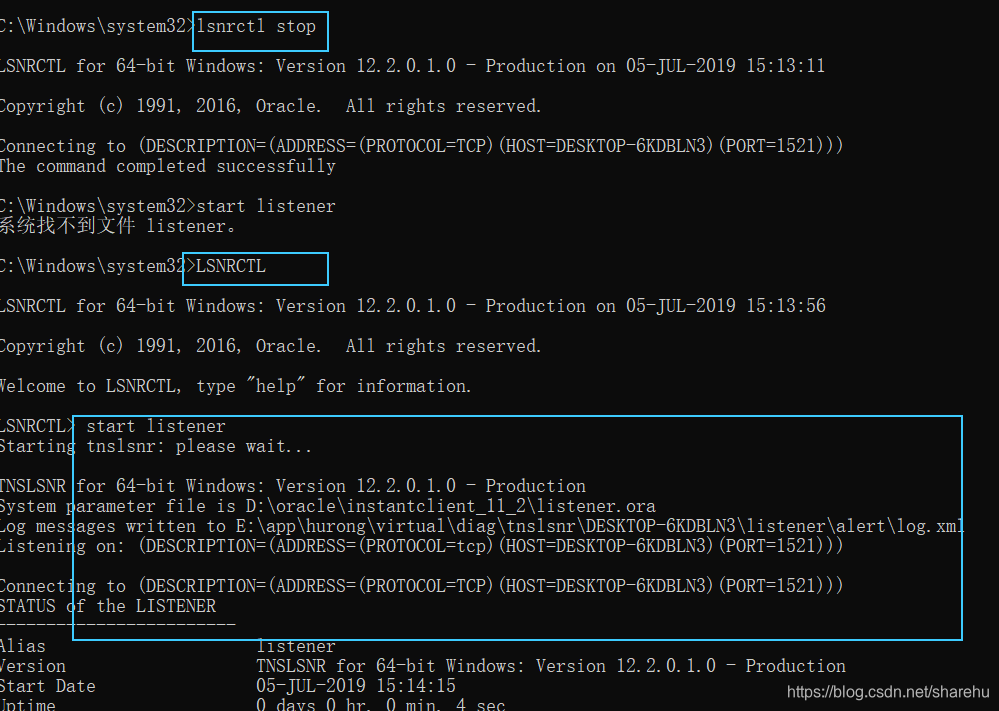Click 'STATUS of the LISTENER' heading
Viewport: 999px width, 711px height.
pos(108,606)
